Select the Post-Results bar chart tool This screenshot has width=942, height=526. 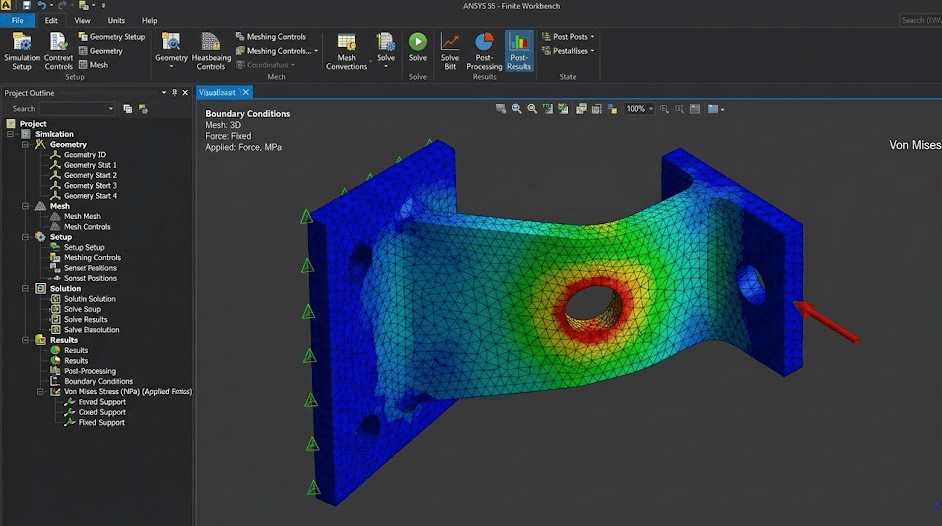(x=518, y=51)
